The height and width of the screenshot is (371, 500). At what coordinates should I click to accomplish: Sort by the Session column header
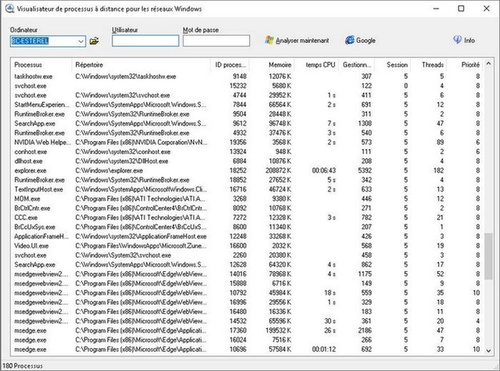point(392,65)
